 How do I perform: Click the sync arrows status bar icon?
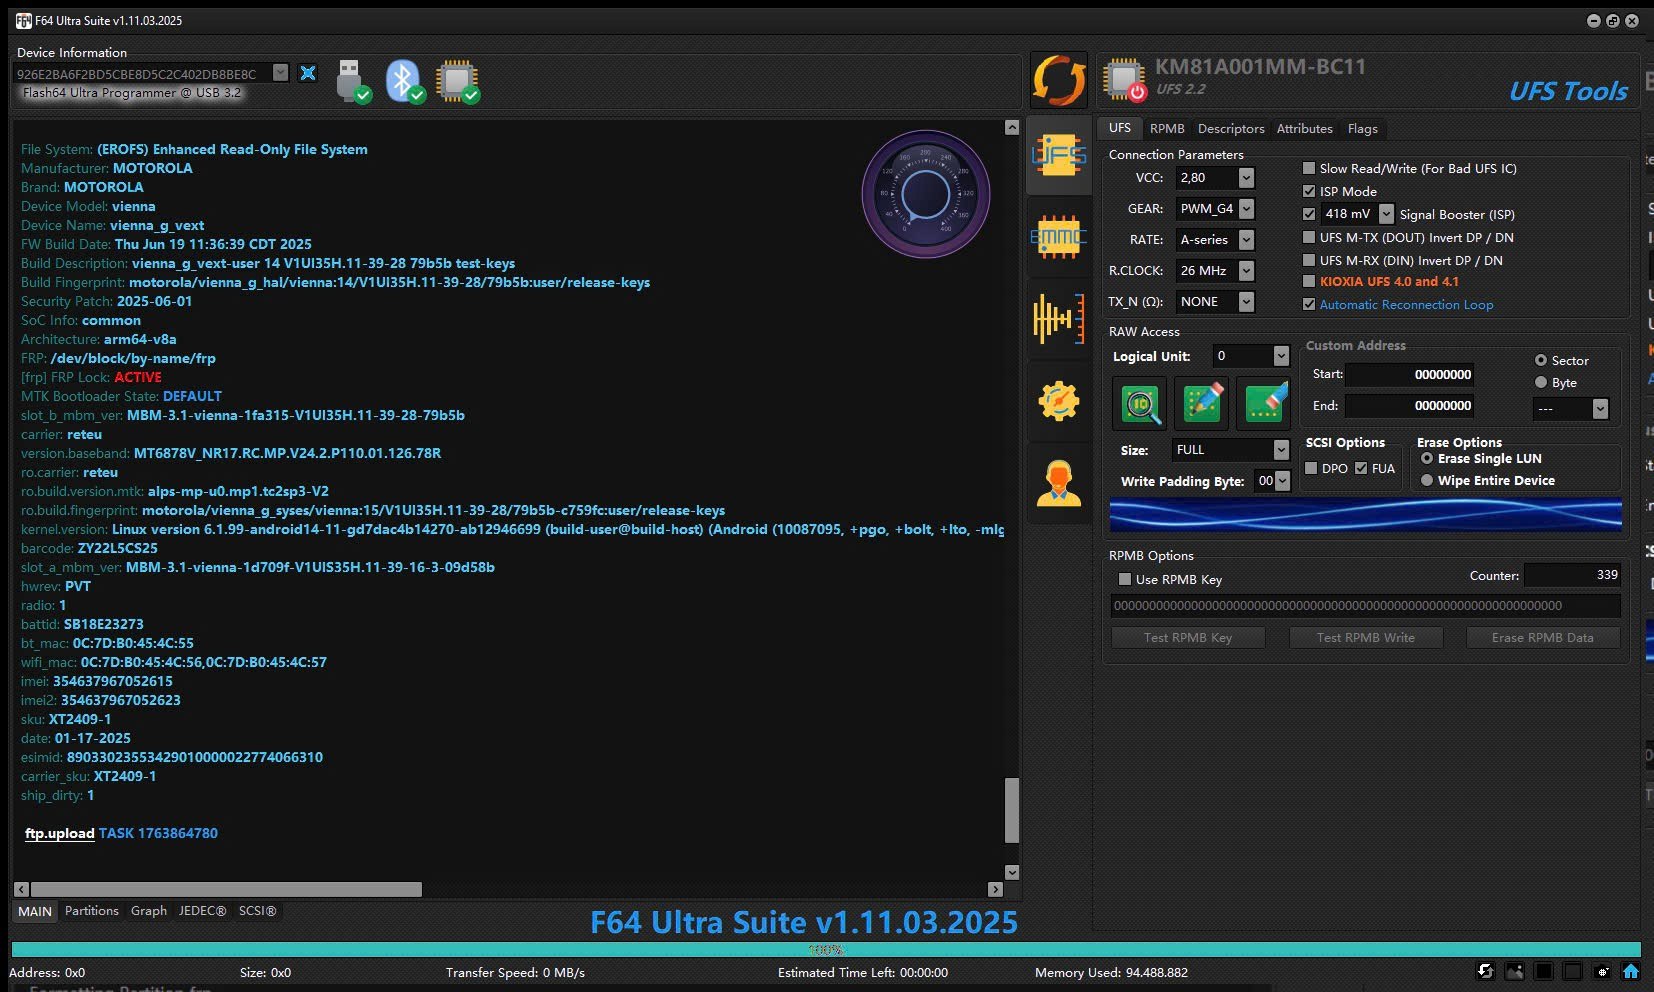coord(1486,971)
